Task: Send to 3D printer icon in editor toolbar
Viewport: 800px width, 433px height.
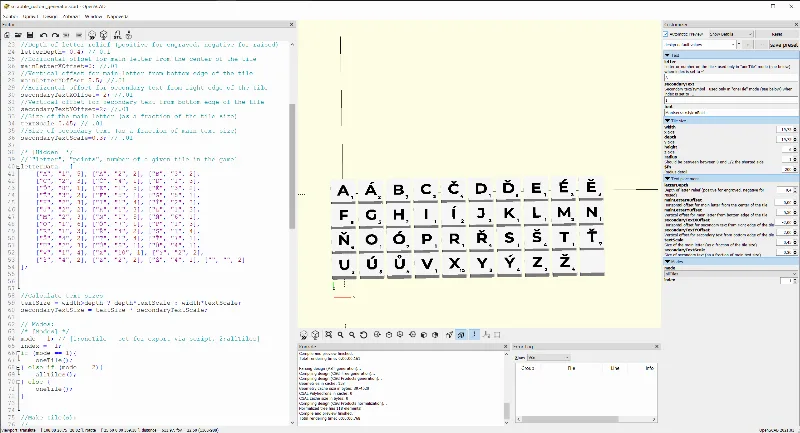Action: pos(129,35)
